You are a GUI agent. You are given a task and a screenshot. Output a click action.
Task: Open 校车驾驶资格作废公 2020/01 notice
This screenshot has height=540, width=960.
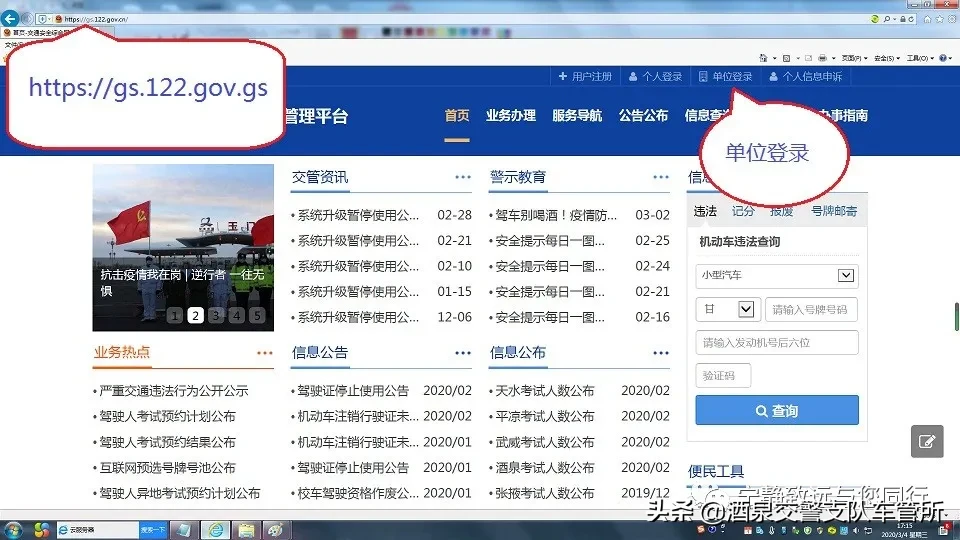(358, 493)
